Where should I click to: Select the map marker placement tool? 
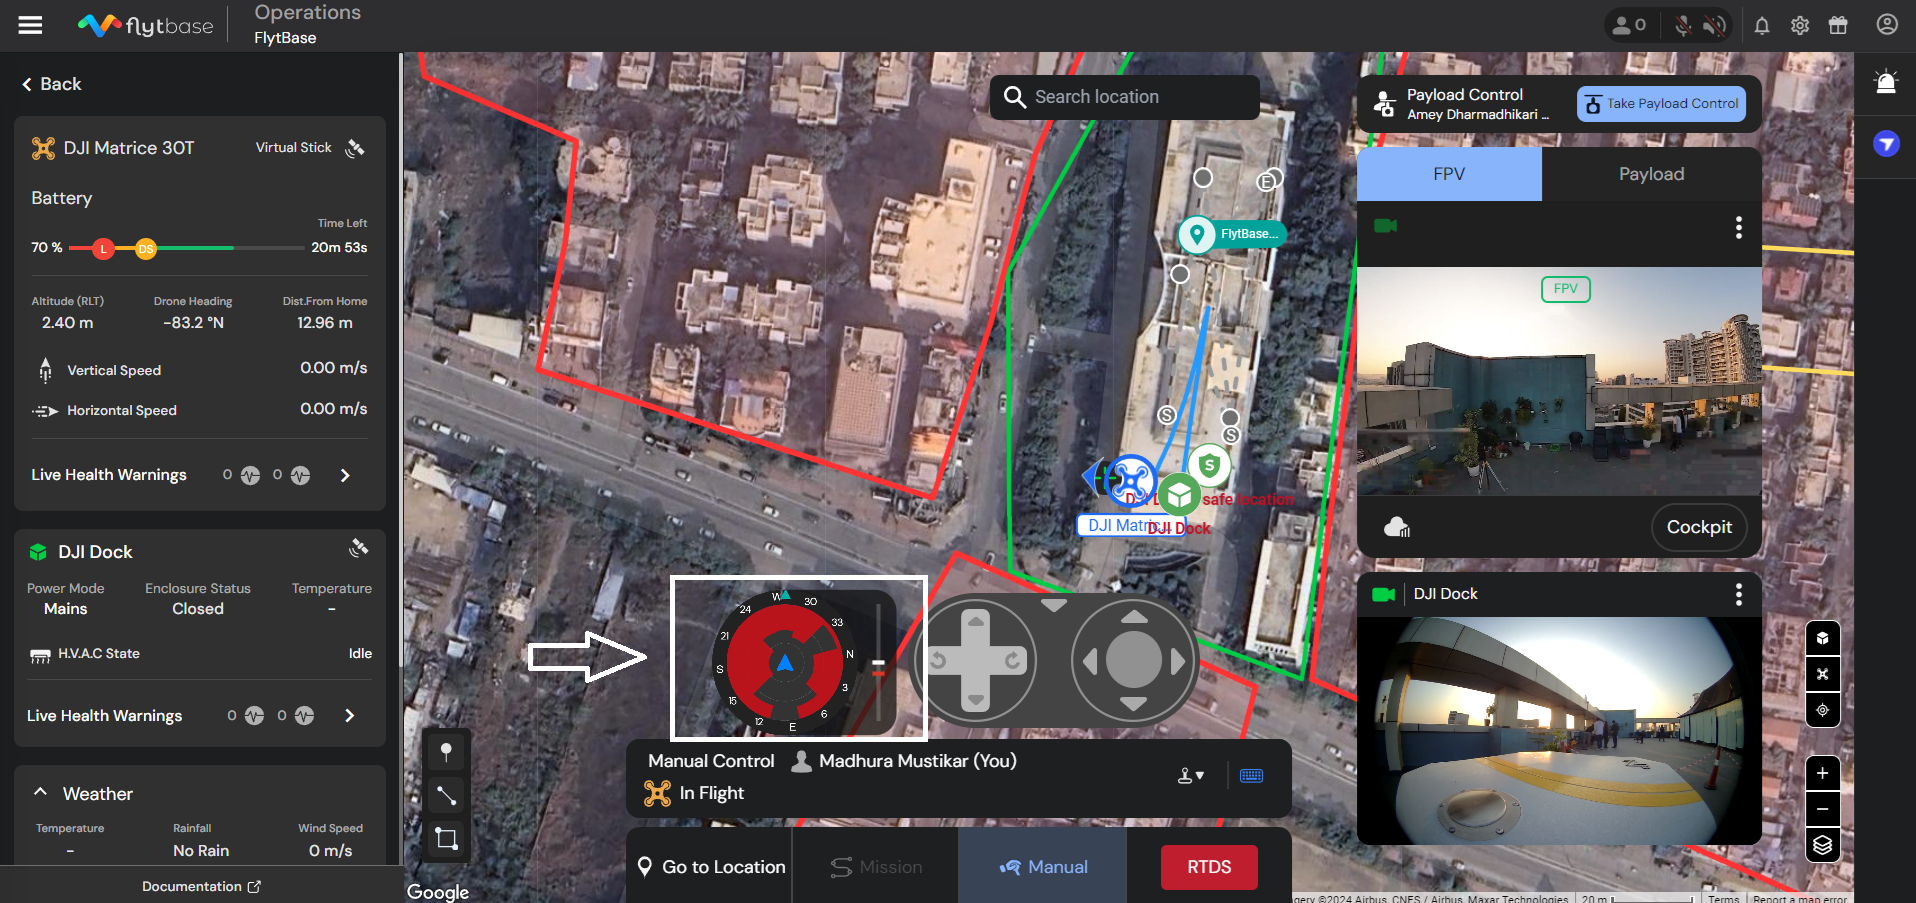[x=446, y=752]
